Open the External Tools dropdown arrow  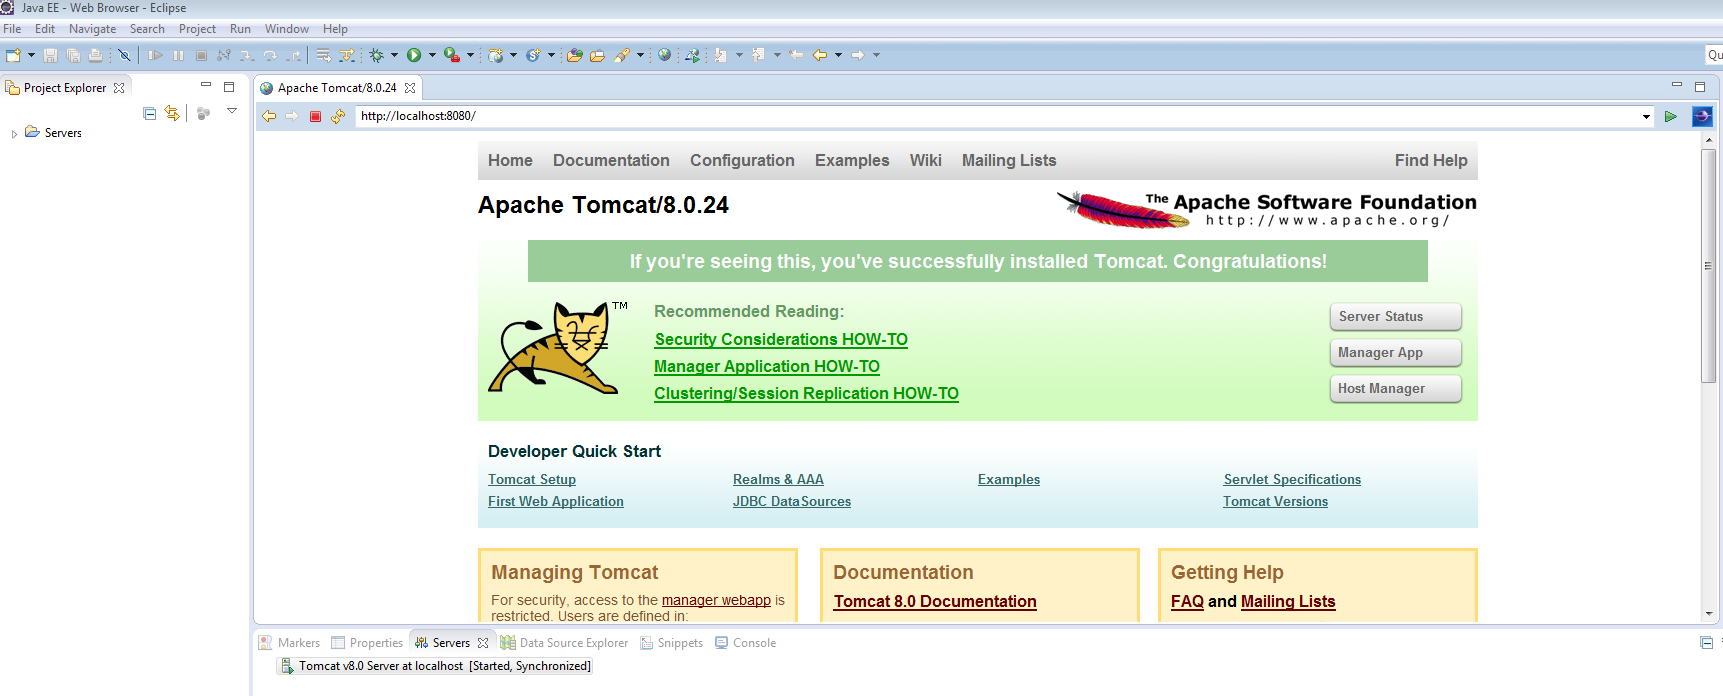point(470,55)
